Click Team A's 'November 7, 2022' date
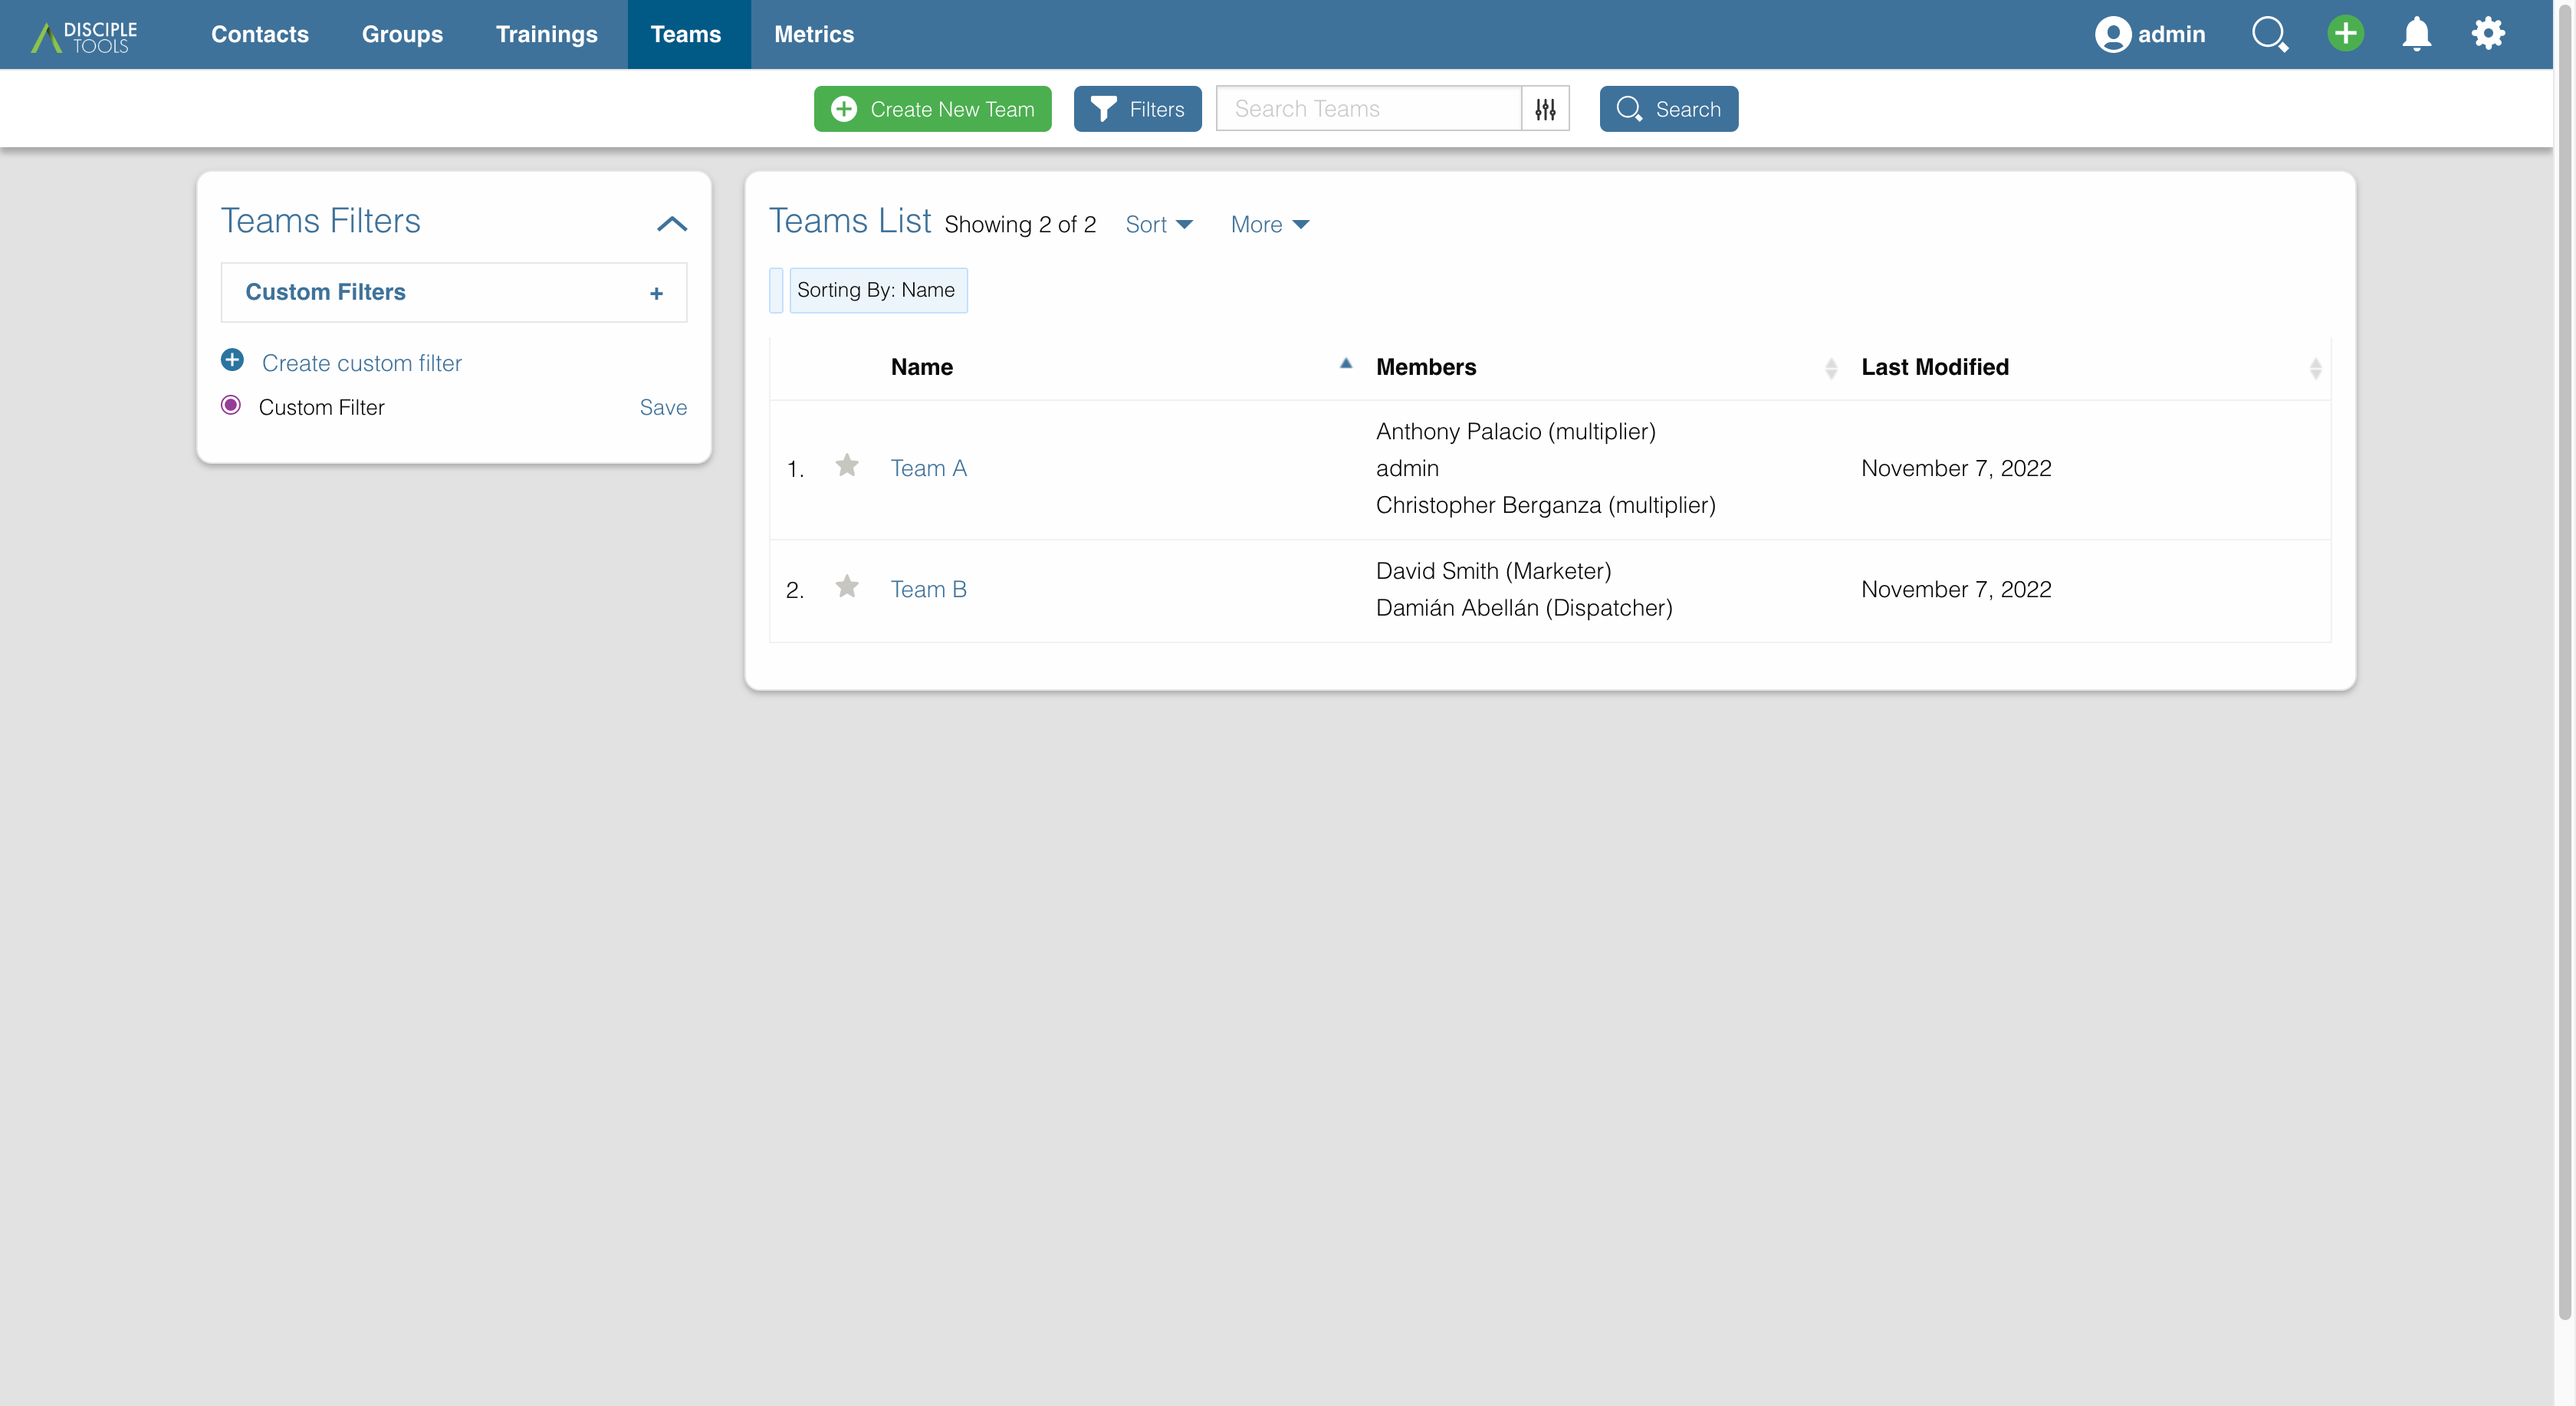The height and width of the screenshot is (1406, 2576). (1956, 468)
